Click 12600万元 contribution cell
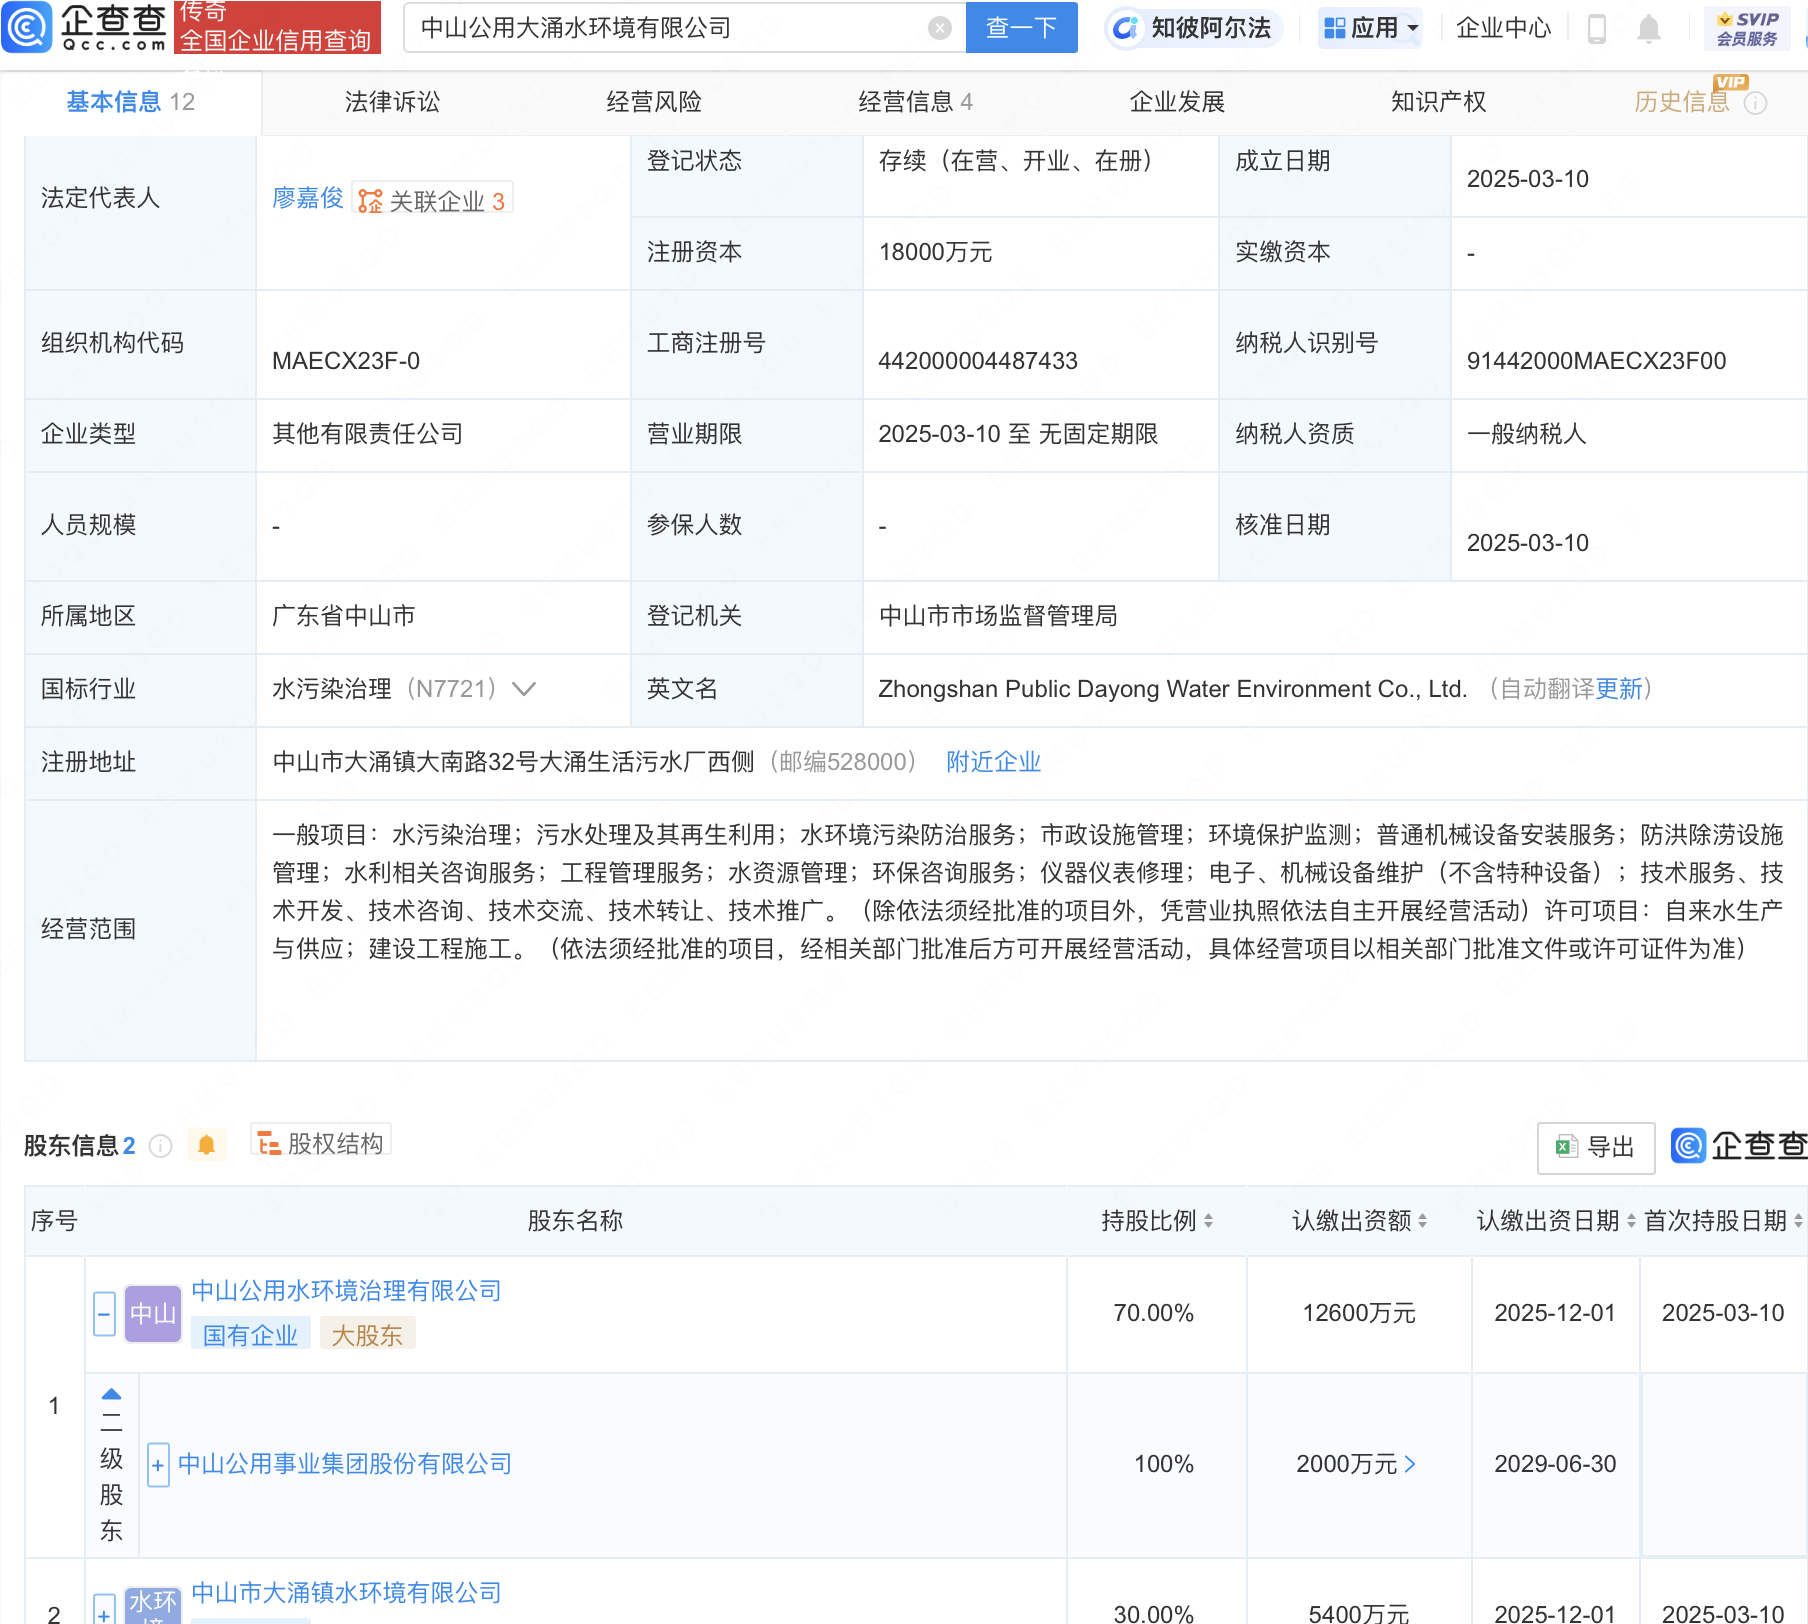This screenshot has width=1808, height=1624. [x=1359, y=1313]
